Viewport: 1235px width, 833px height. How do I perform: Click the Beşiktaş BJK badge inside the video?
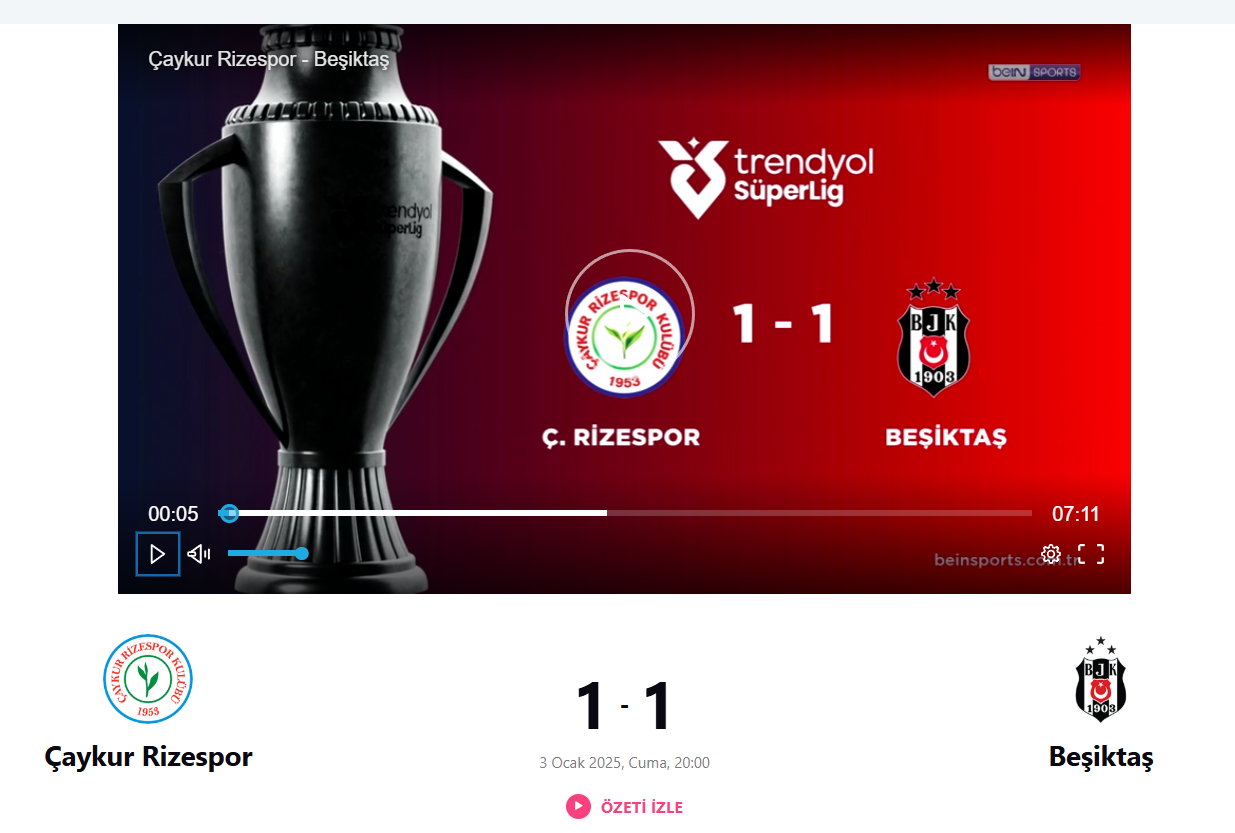coord(933,337)
